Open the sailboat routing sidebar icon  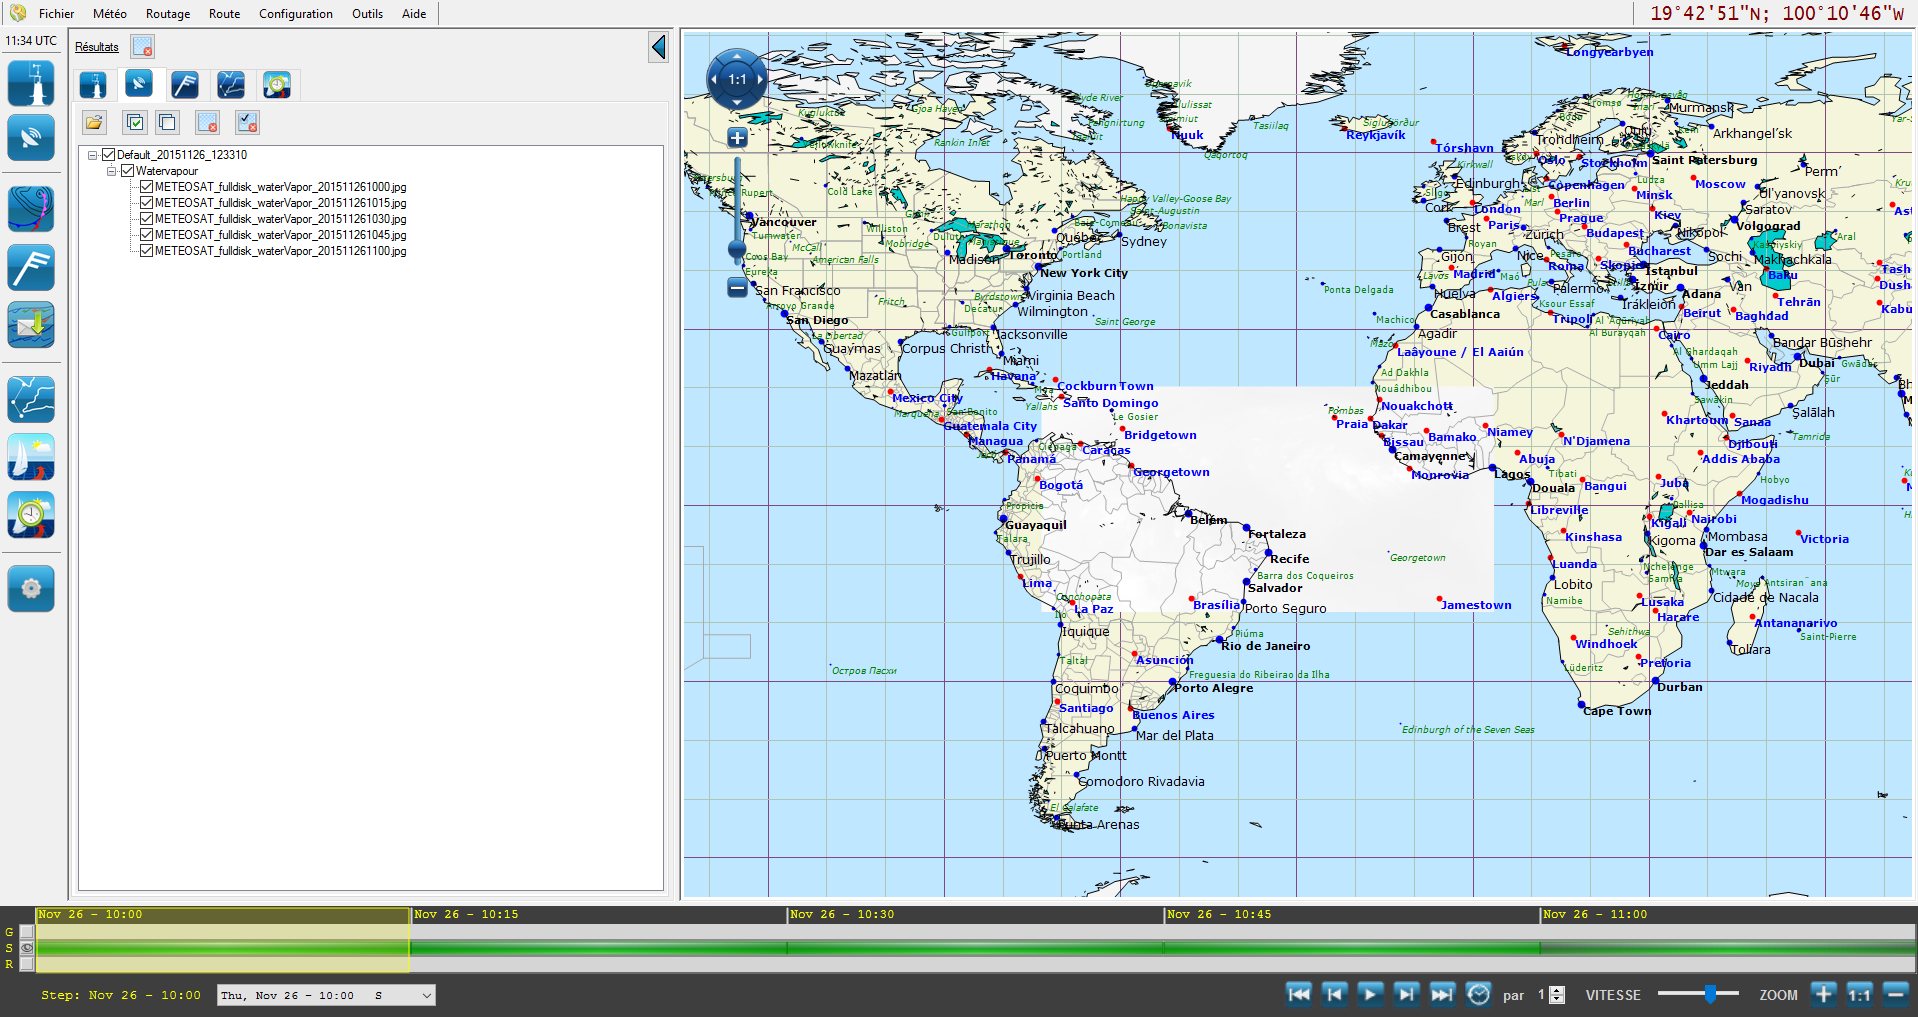click(x=31, y=457)
